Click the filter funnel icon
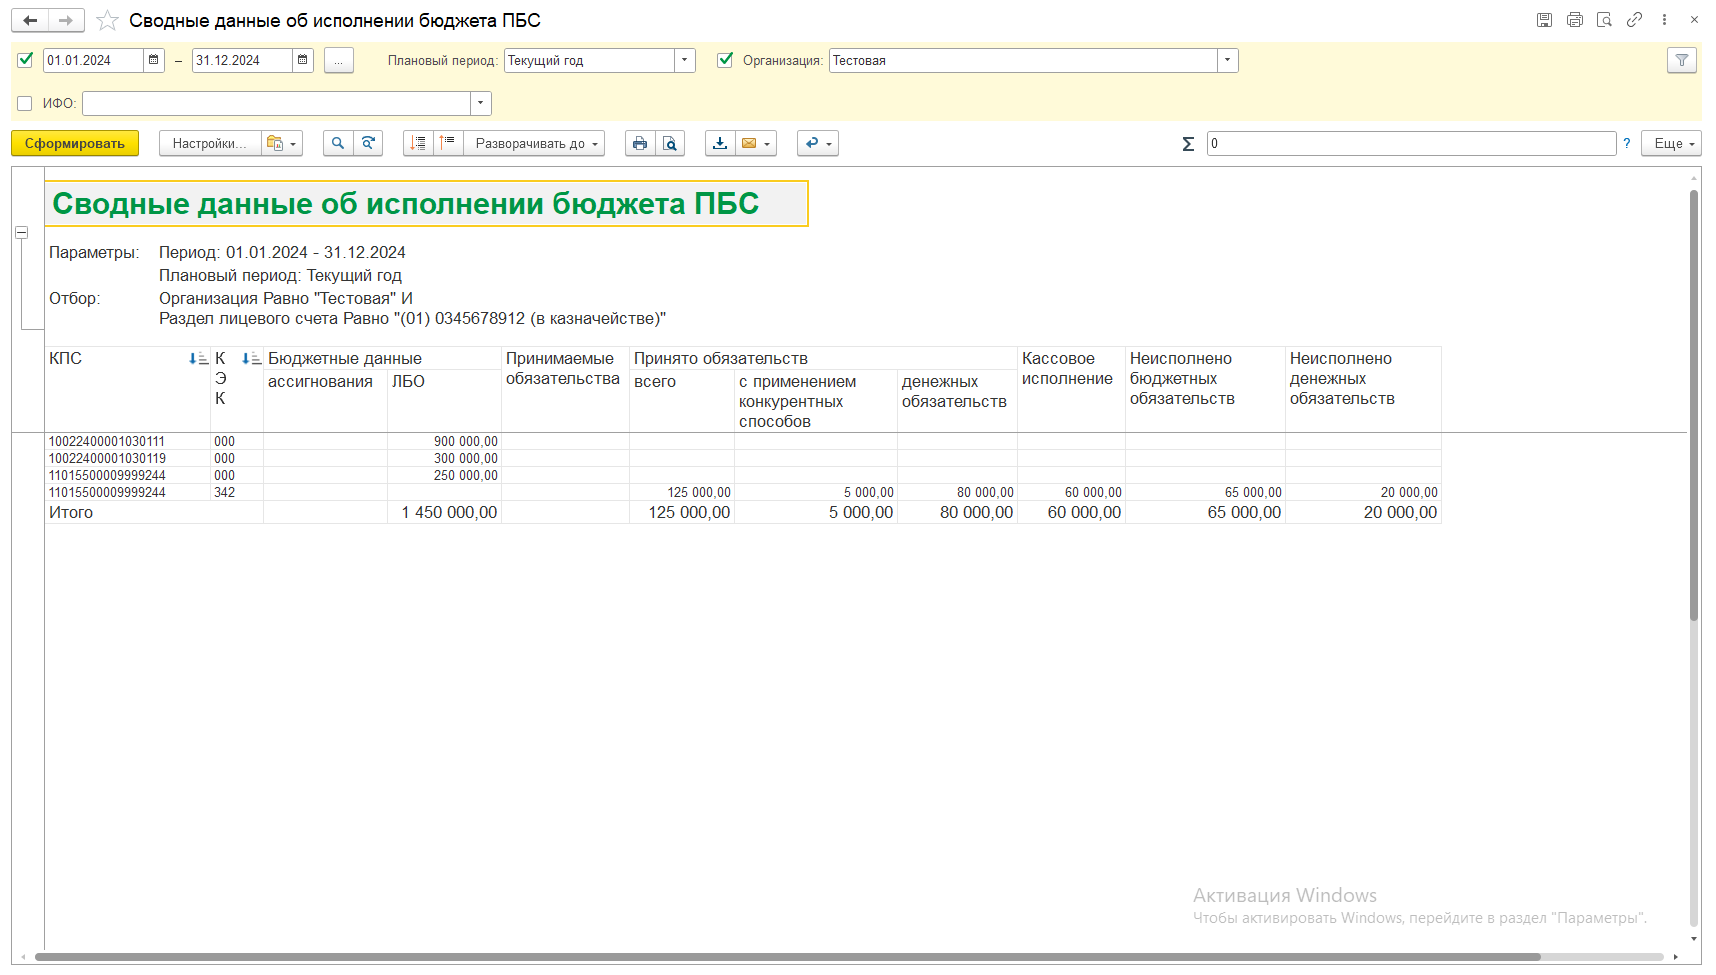Image resolution: width=1716 pixels, height=975 pixels. point(1682,60)
